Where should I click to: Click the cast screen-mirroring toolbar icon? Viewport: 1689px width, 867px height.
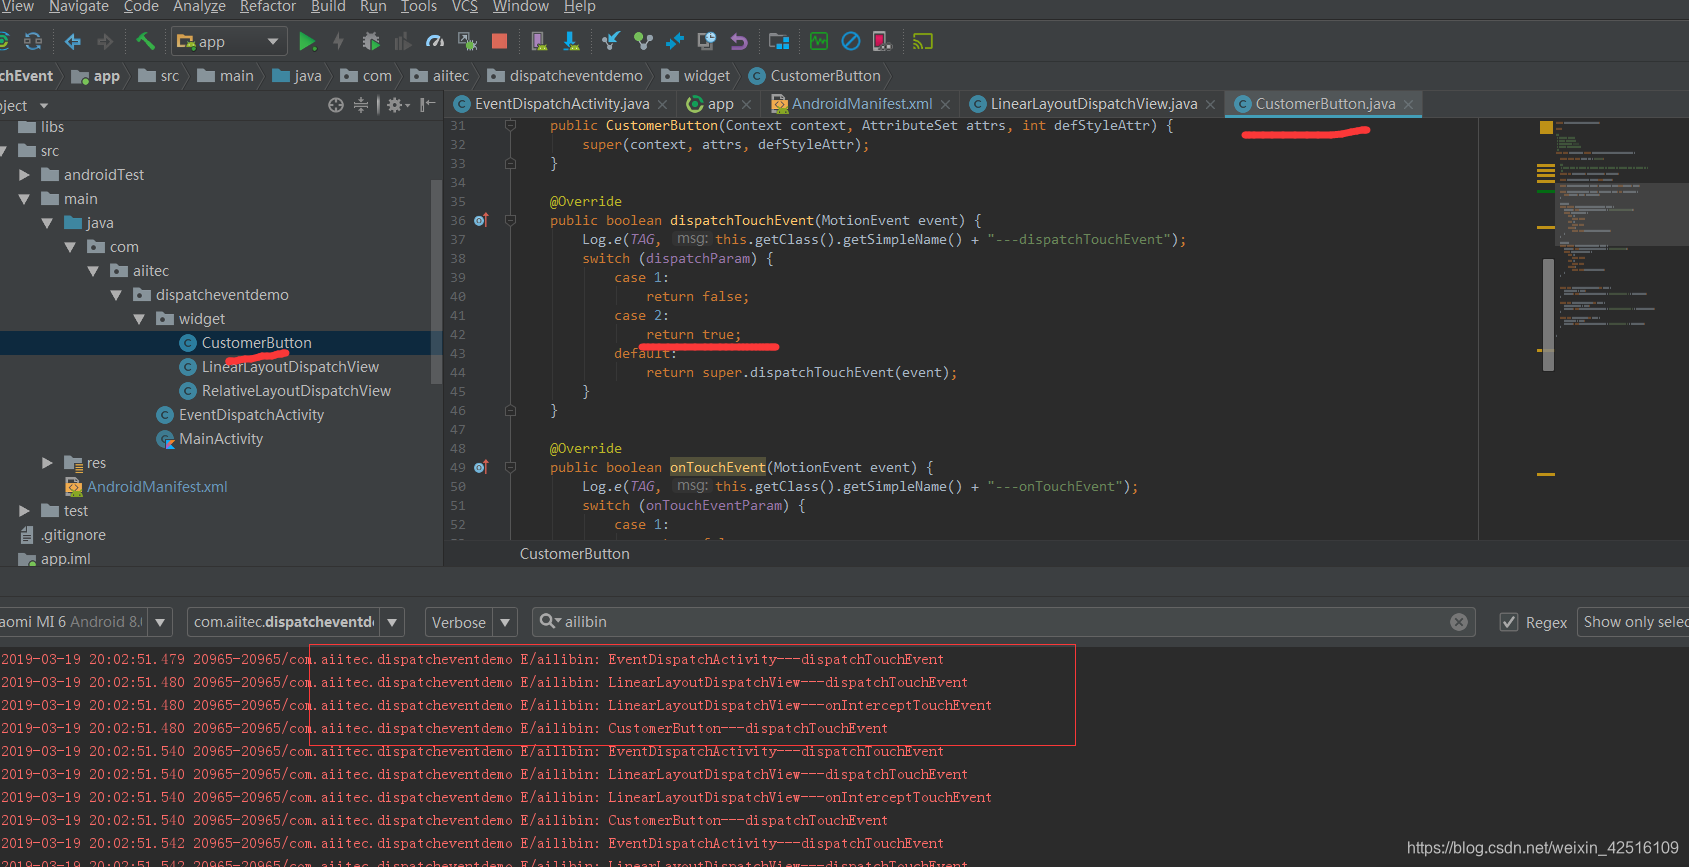click(x=923, y=41)
